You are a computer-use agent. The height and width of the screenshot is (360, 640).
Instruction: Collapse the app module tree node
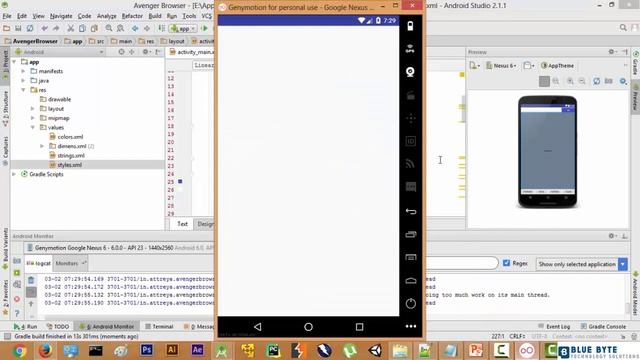click(14, 62)
